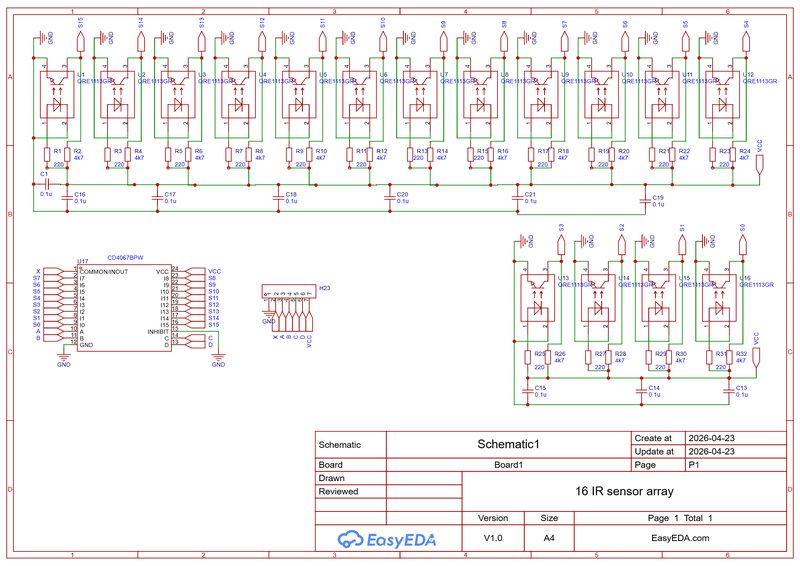Click the VCC net flag beside R24
800x566 pixels.
coord(759,163)
